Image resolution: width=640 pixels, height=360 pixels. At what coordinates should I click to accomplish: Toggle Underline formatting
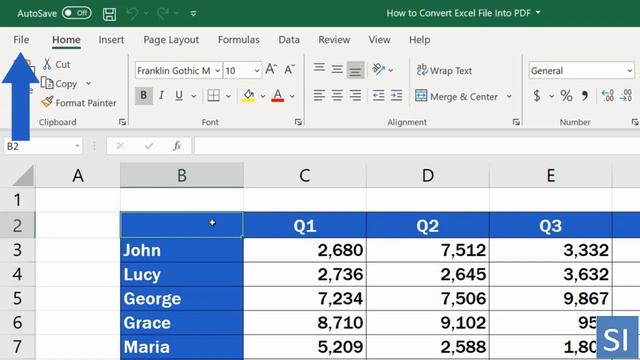(179, 96)
